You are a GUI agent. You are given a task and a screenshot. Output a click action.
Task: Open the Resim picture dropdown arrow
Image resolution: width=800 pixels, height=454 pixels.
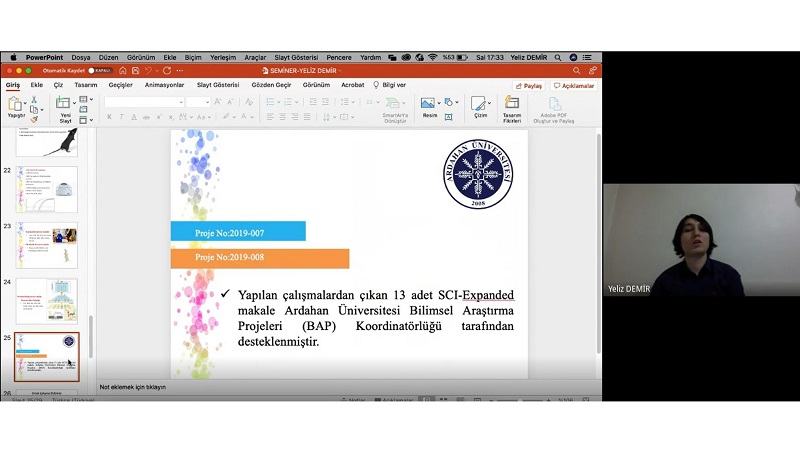point(438,103)
